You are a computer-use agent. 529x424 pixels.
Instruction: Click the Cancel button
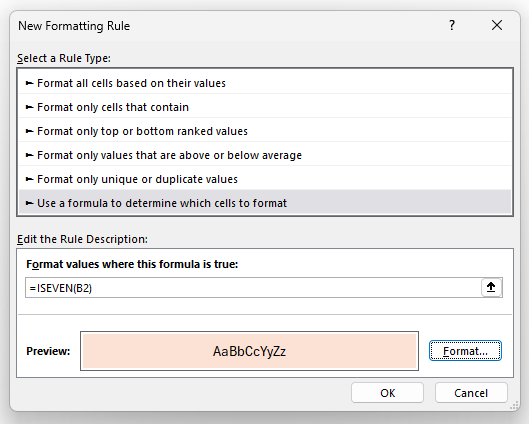[471, 393]
